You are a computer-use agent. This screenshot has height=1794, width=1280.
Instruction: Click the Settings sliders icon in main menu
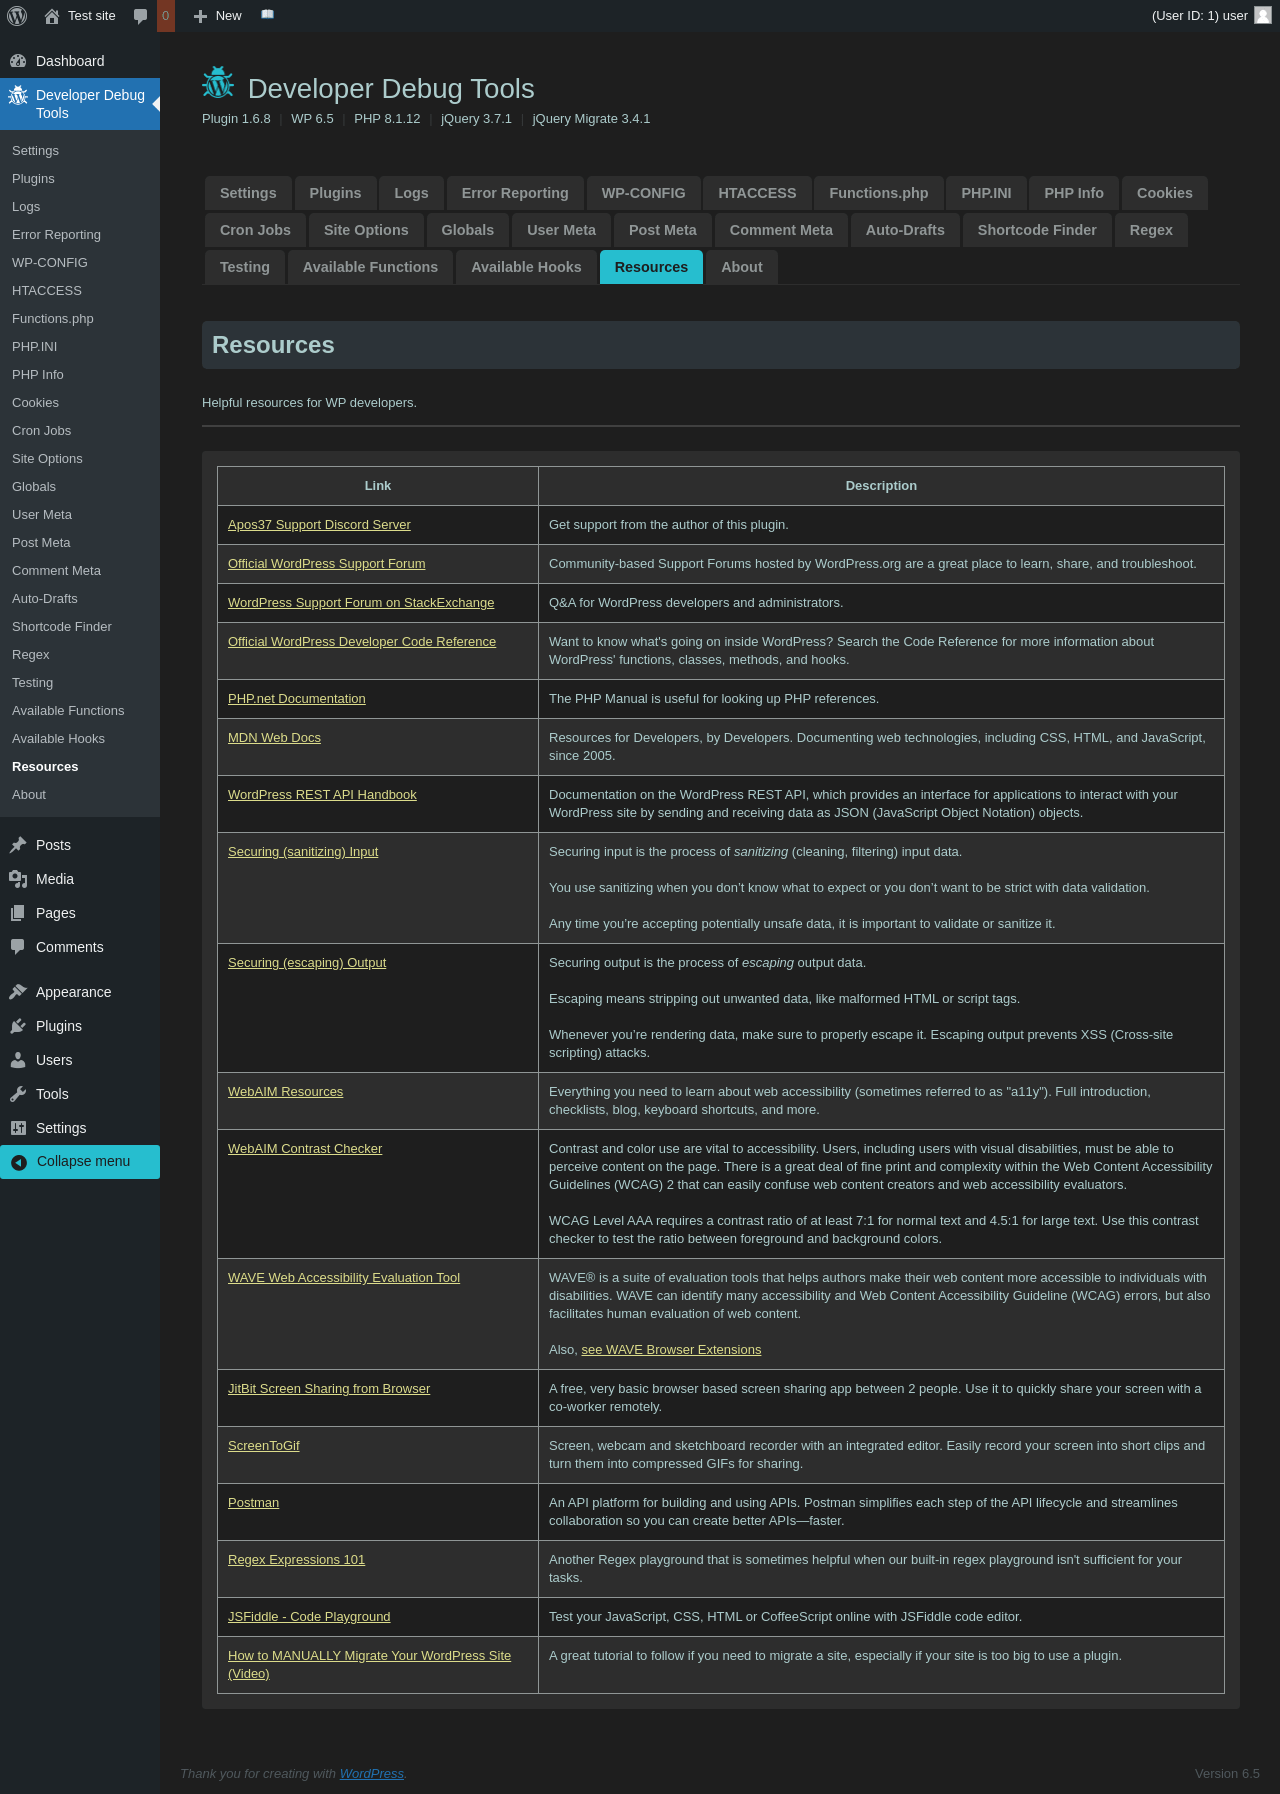point(18,1128)
